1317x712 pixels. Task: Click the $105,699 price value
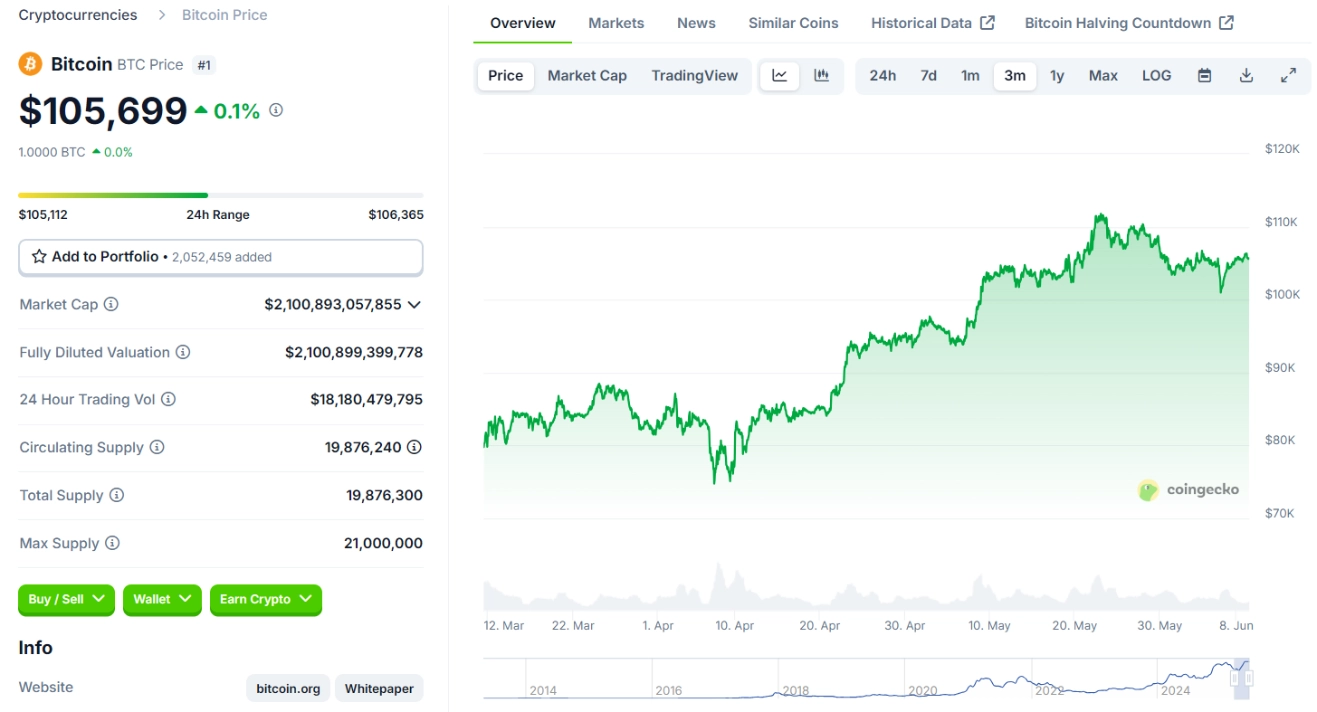pyautogui.click(x=103, y=111)
